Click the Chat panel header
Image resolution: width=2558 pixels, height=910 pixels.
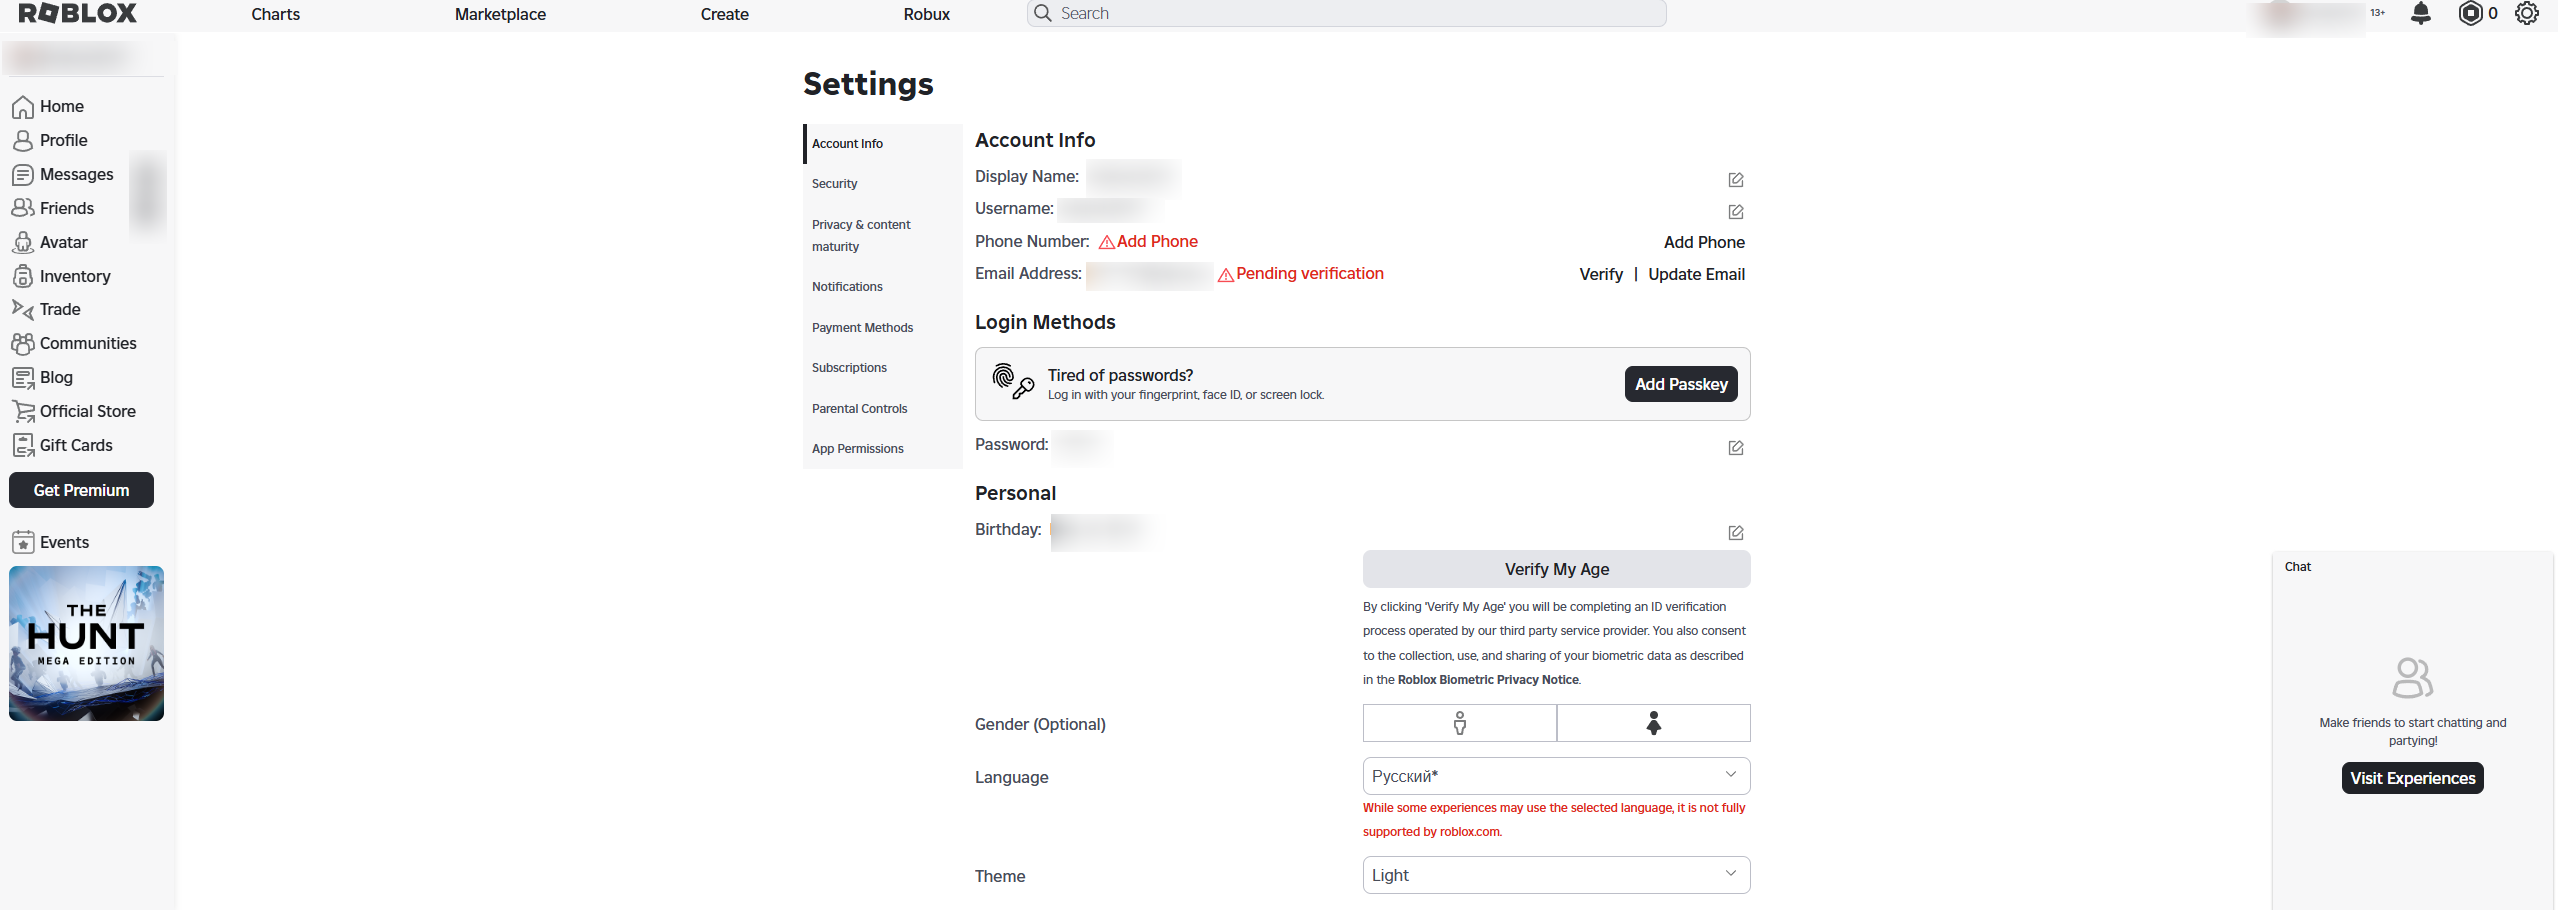(x=2412, y=567)
